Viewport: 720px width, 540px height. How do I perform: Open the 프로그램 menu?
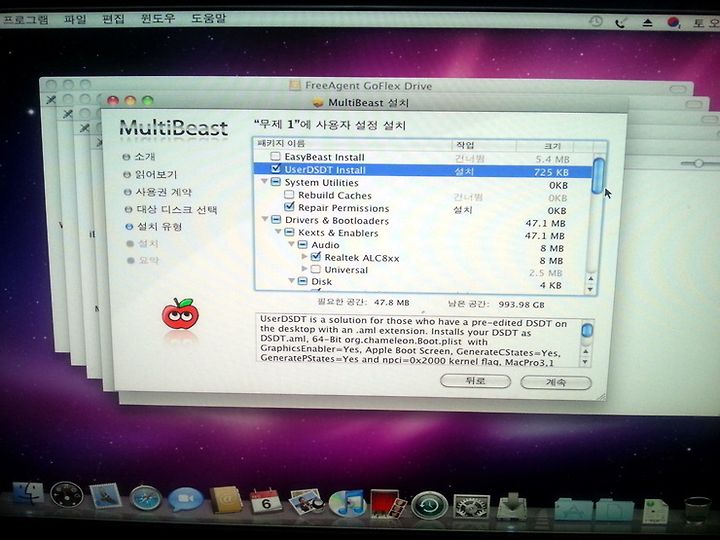coord(26,19)
